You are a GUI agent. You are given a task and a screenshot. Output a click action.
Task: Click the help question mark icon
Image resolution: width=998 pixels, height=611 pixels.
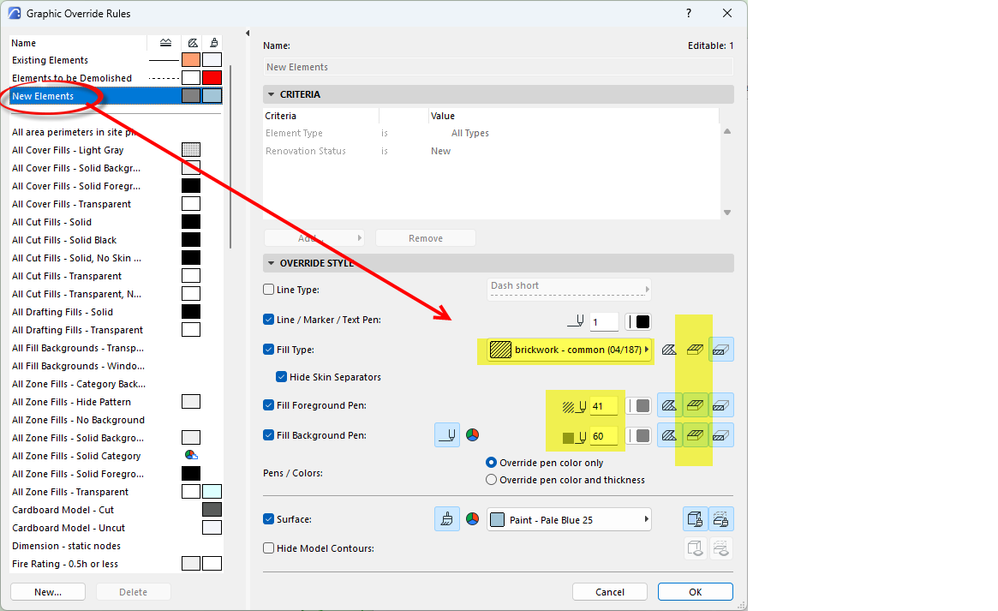689,13
